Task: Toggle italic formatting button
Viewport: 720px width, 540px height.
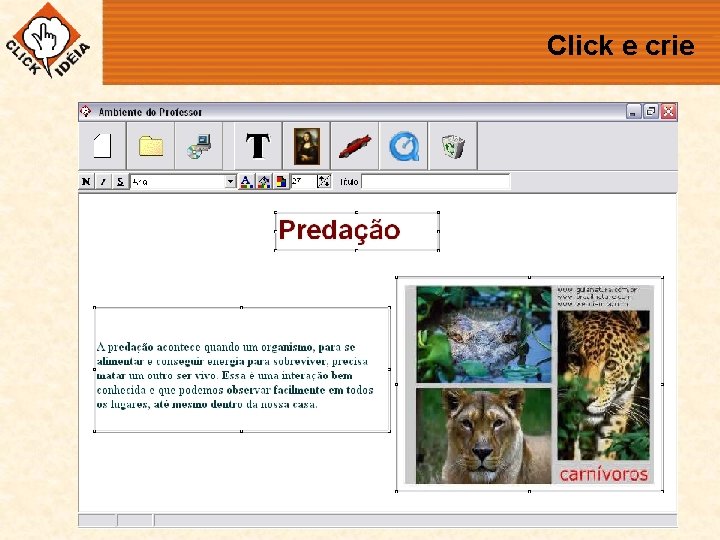Action: (103, 181)
